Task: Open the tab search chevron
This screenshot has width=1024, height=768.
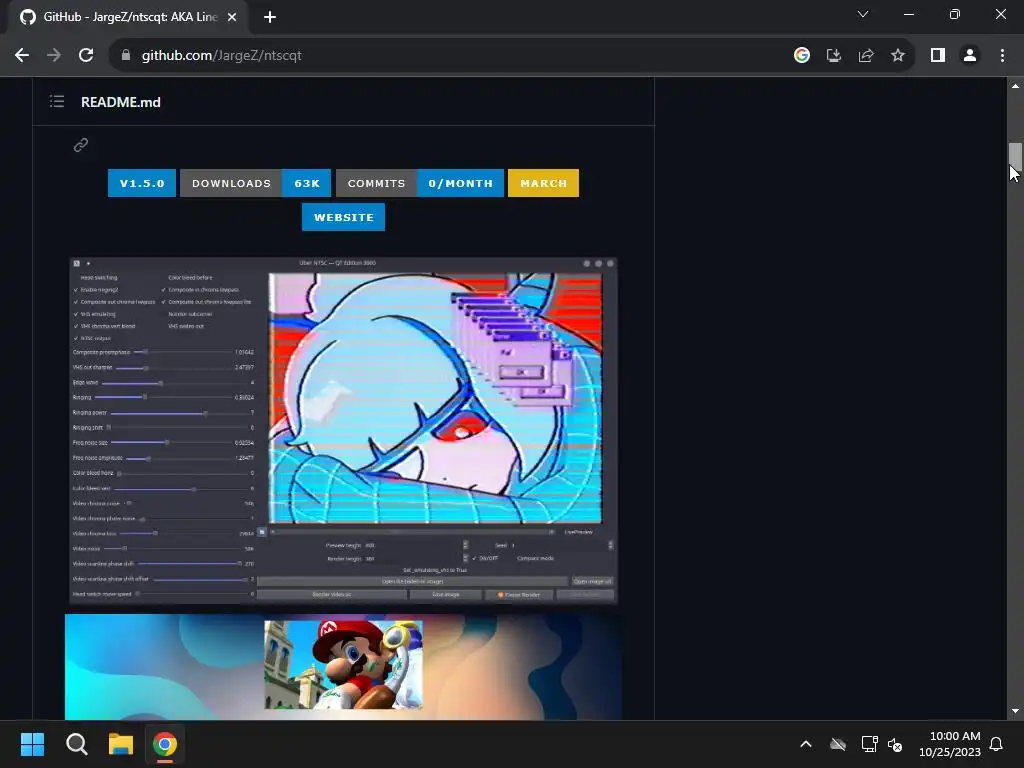Action: (863, 14)
